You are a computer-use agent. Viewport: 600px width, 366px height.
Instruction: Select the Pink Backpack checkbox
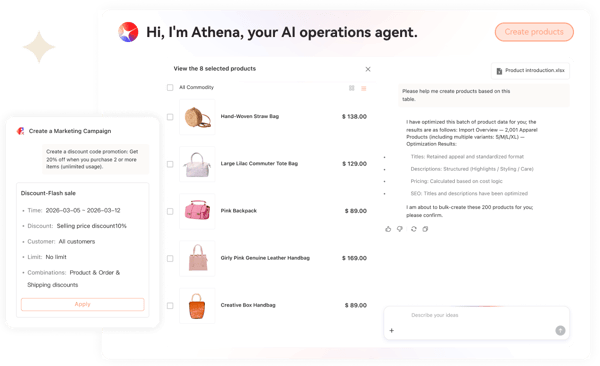point(170,211)
